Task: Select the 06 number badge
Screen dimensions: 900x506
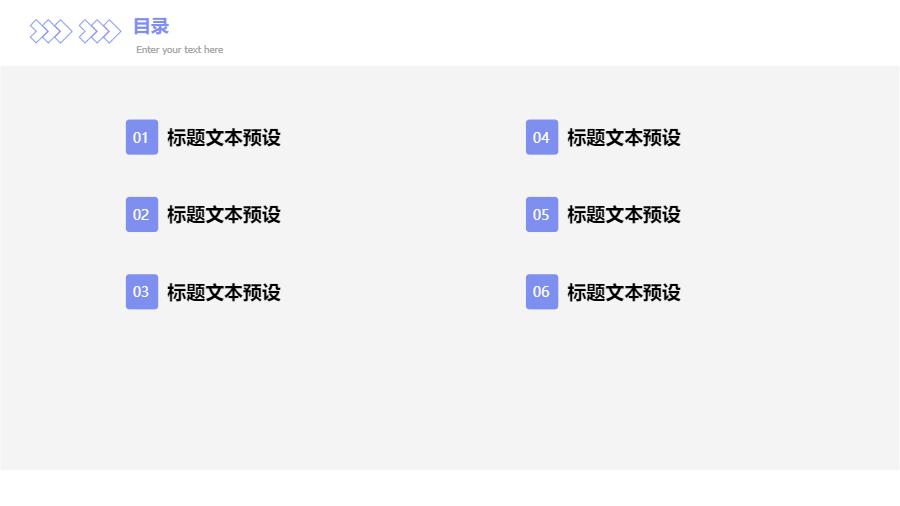Action: click(541, 292)
